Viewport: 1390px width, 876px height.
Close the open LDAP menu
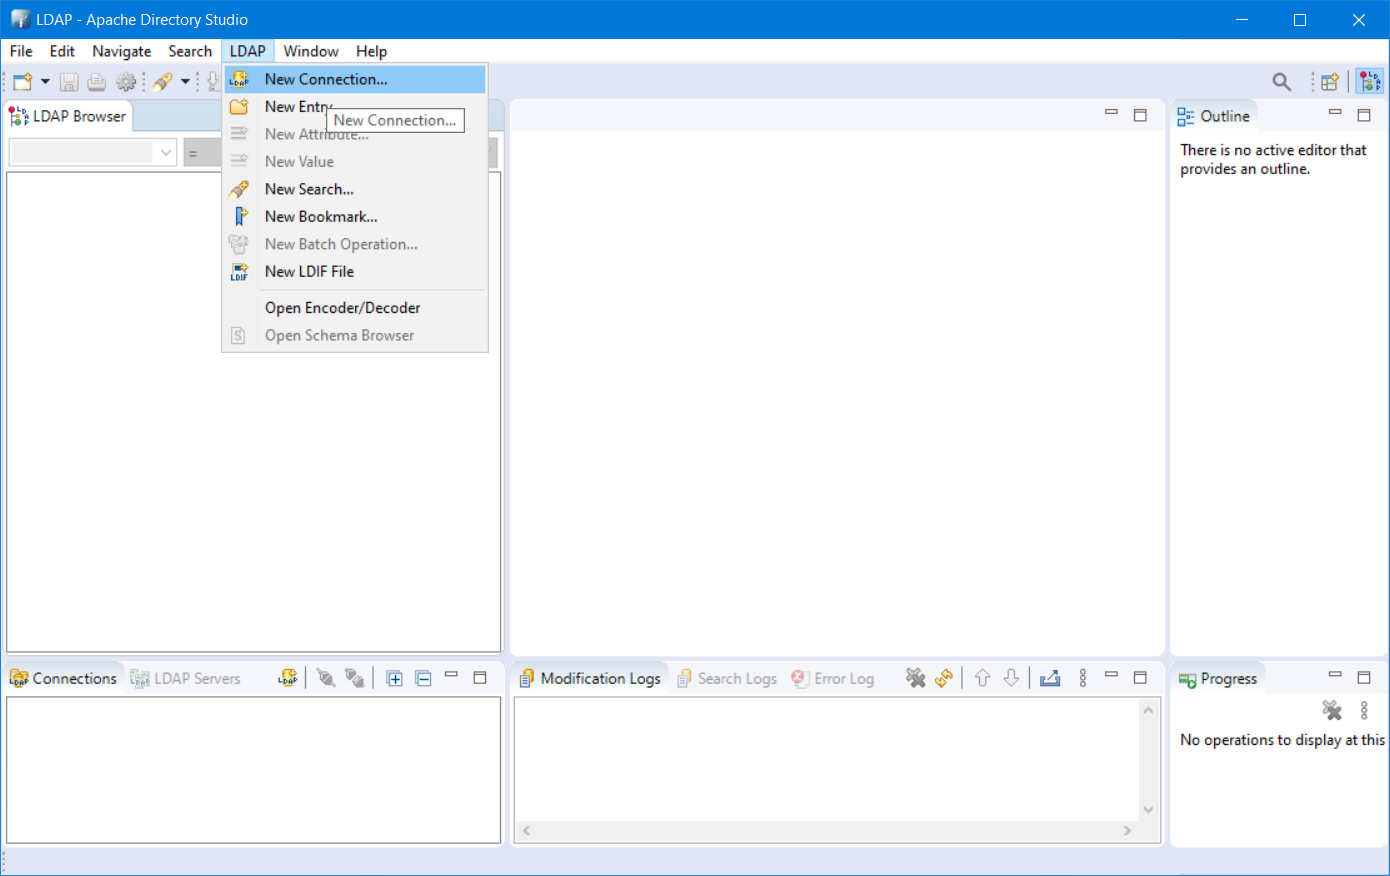pyautogui.click(x=248, y=51)
